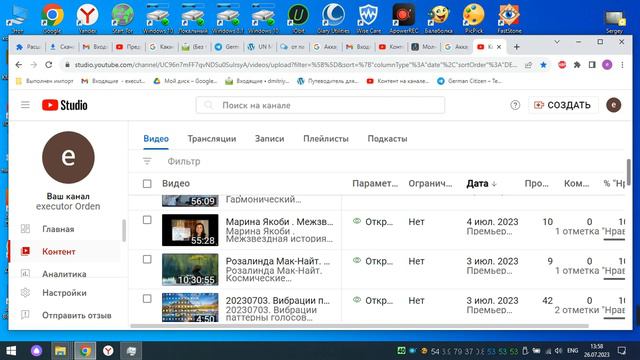640x360 pixels.
Task: Toggle the select-all videos checkbox
Action: point(147,184)
